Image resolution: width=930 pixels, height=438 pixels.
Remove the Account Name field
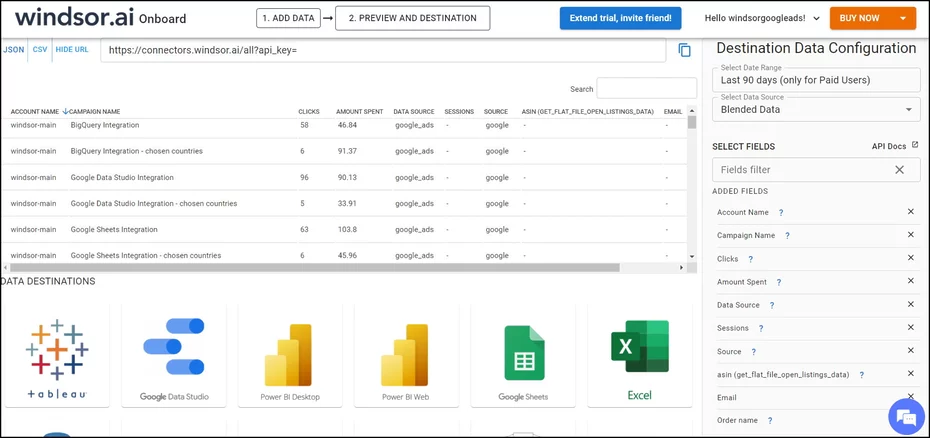point(910,212)
